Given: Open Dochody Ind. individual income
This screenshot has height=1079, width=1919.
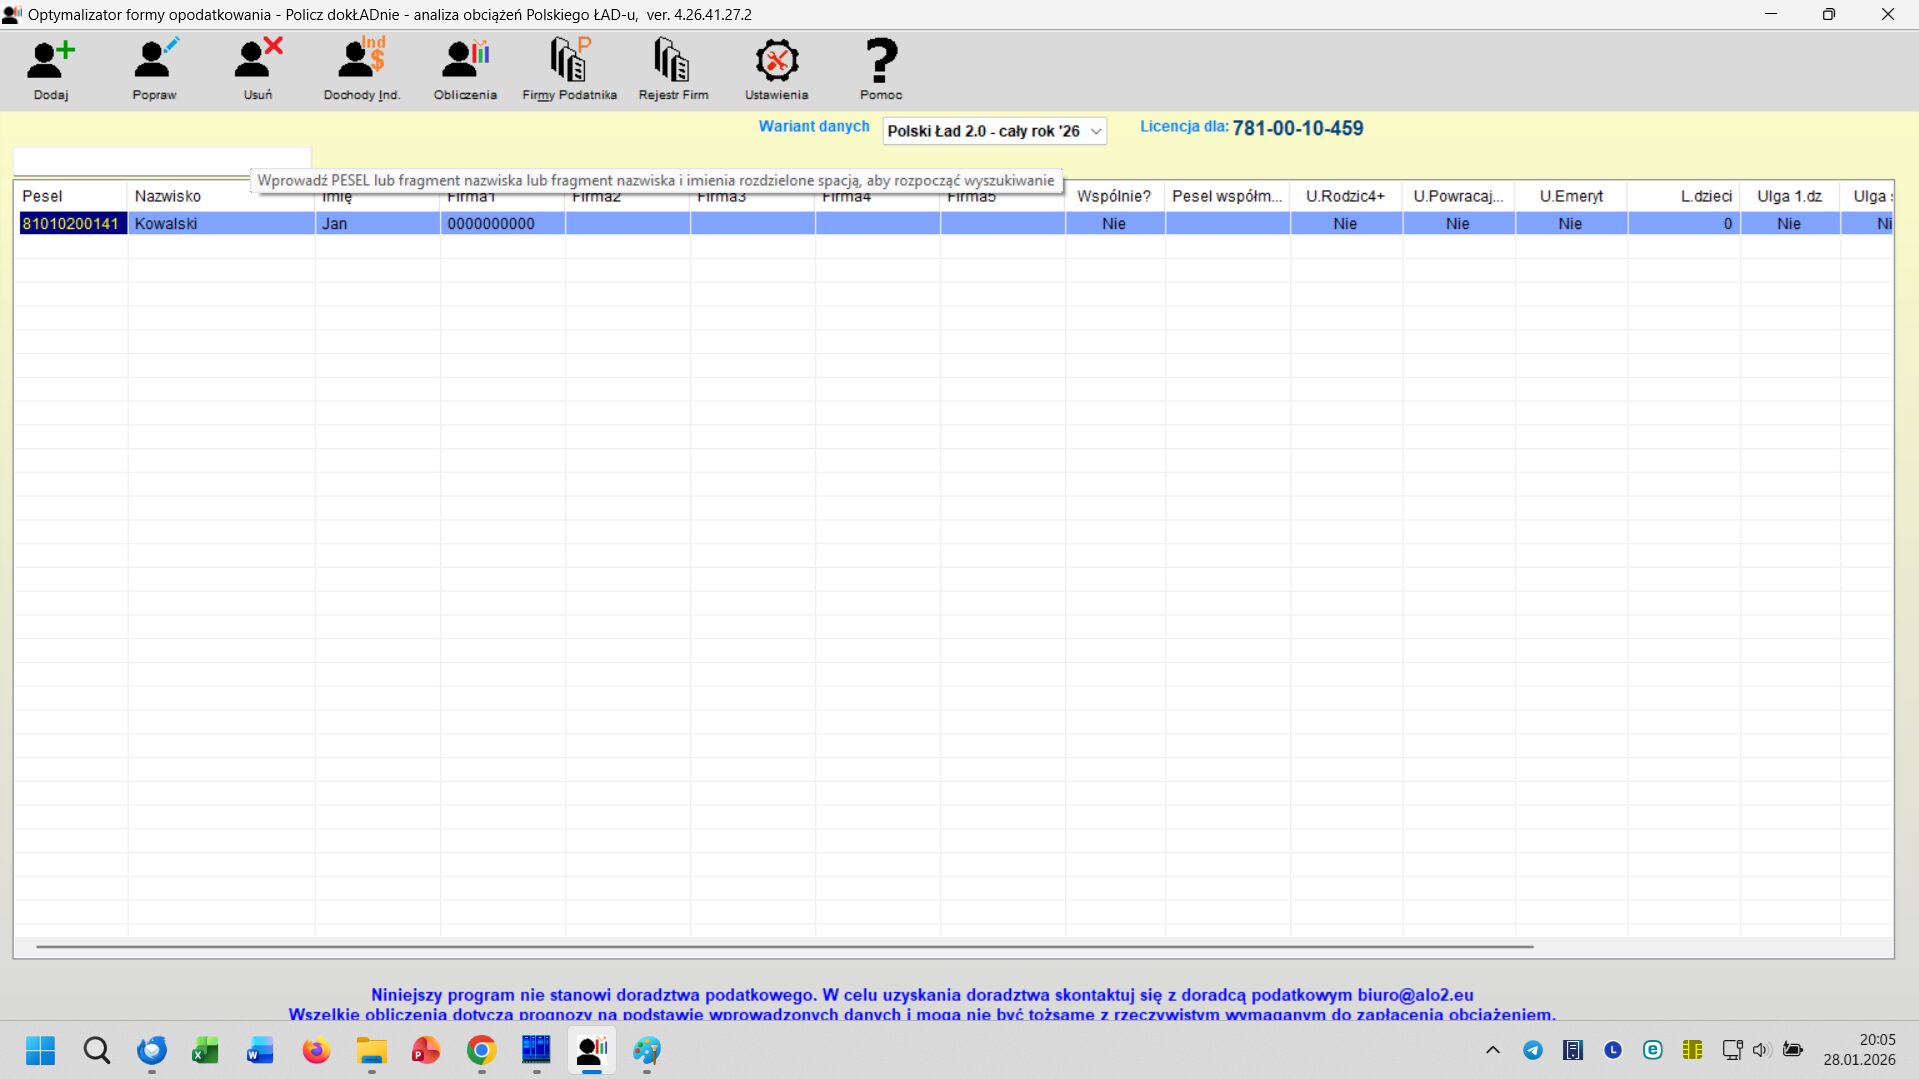Looking at the screenshot, I should pyautogui.click(x=361, y=68).
